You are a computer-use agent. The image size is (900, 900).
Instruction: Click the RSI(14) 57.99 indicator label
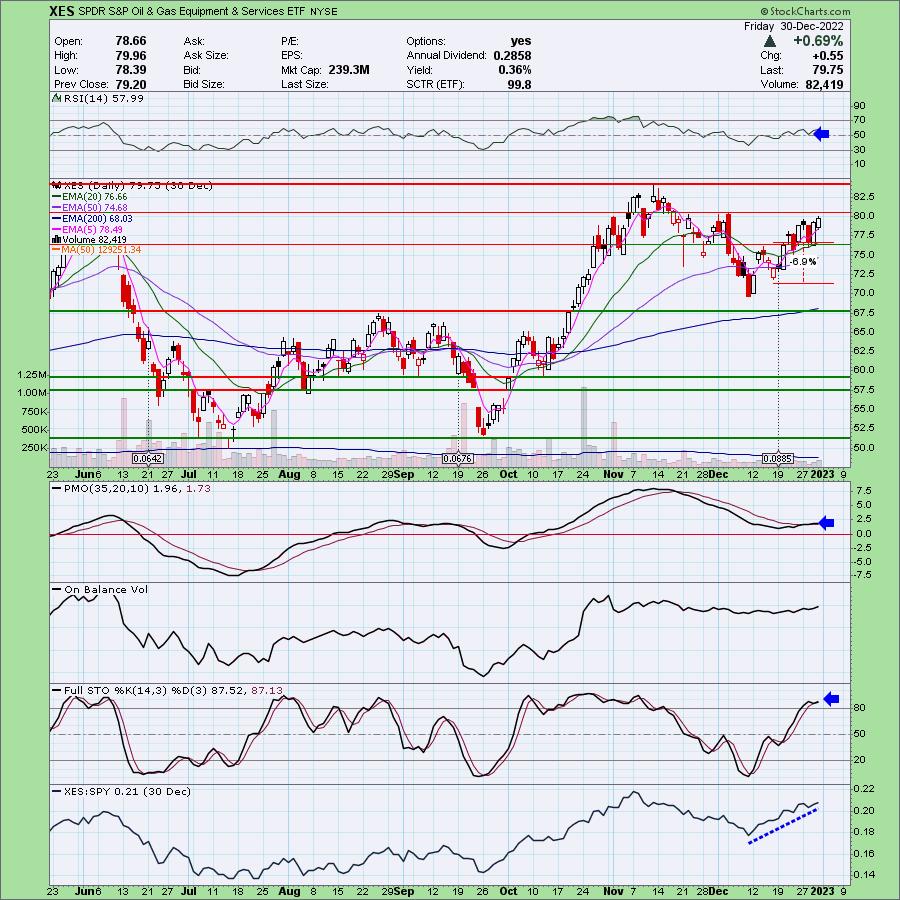98,99
